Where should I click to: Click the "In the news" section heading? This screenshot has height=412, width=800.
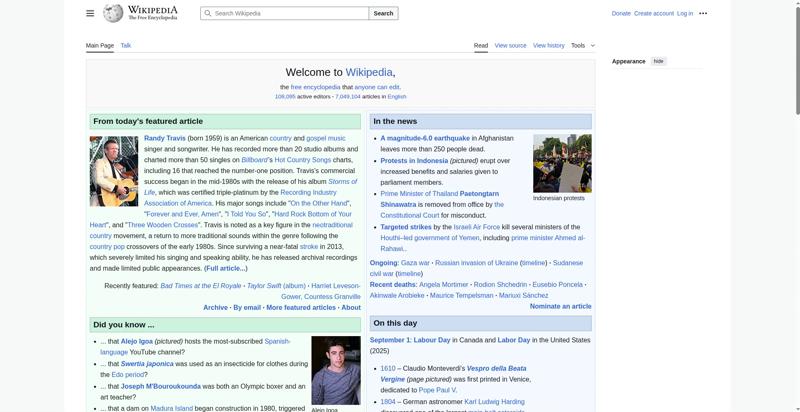click(395, 121)
